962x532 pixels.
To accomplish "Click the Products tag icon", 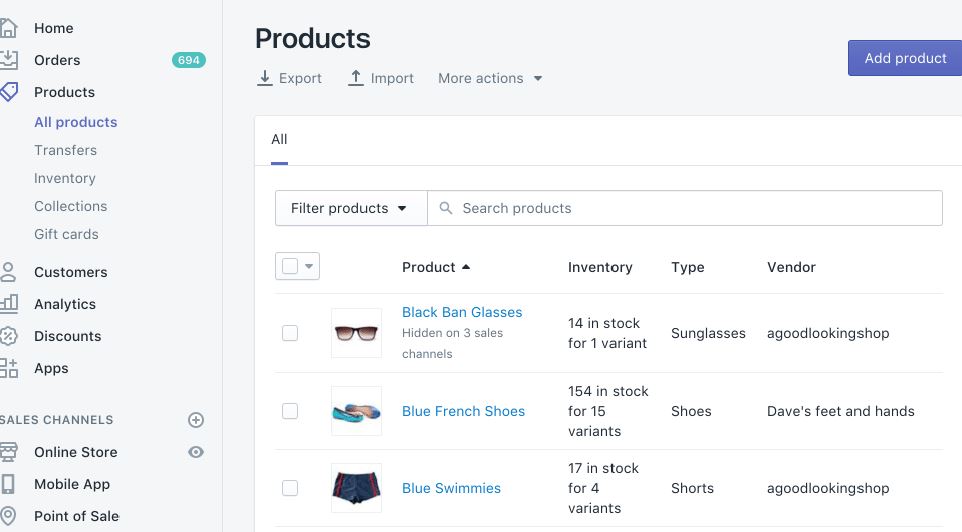I will (x=9, y=92).
